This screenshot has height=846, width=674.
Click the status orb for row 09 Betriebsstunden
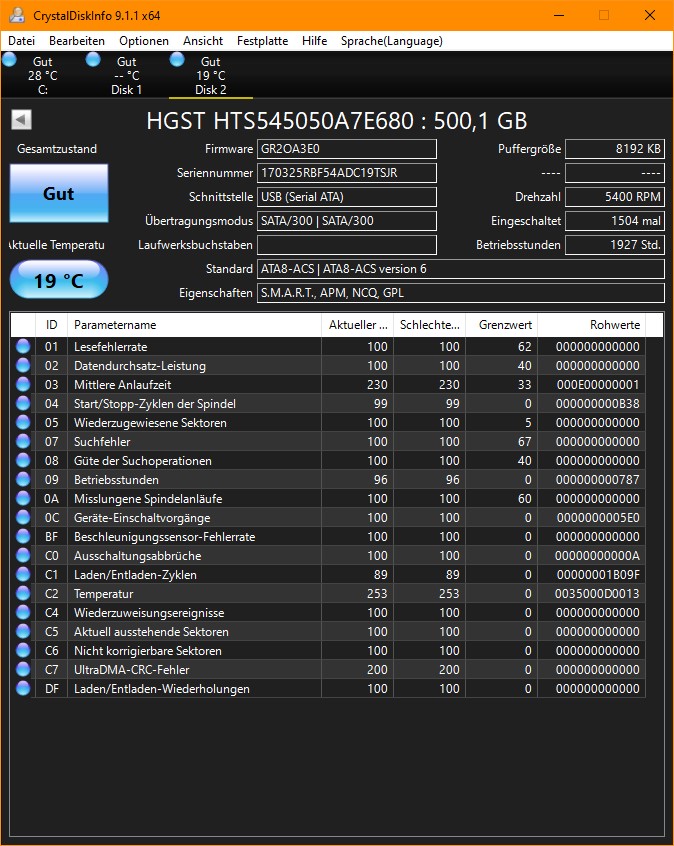click(x=23, y=479)
